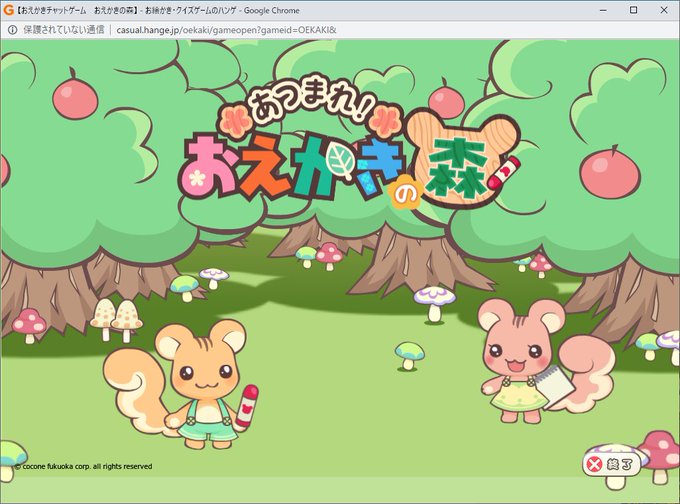
Task: Click the Chrome favicon in title bar
Action: tap(8, 10)
